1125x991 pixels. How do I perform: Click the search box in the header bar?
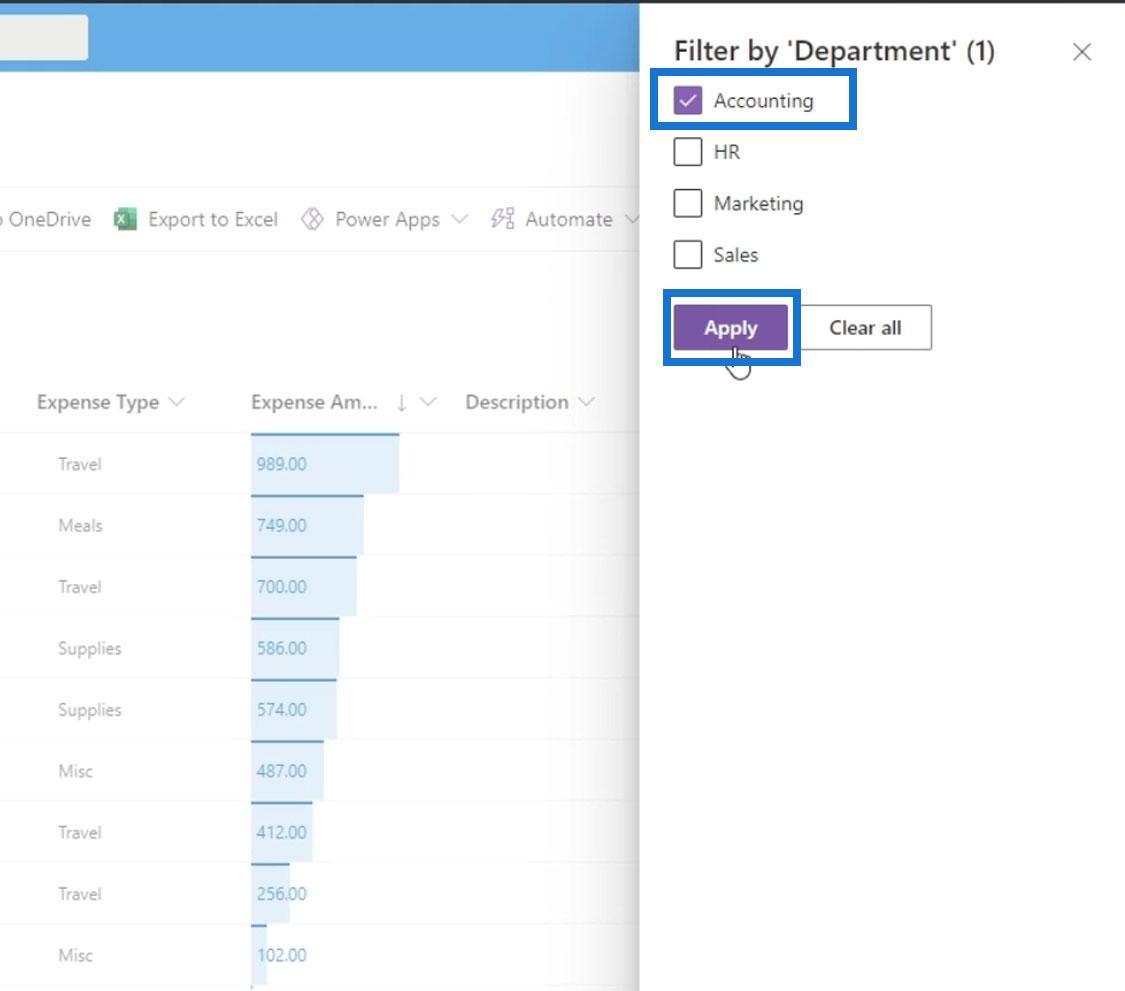click(44, 37)
